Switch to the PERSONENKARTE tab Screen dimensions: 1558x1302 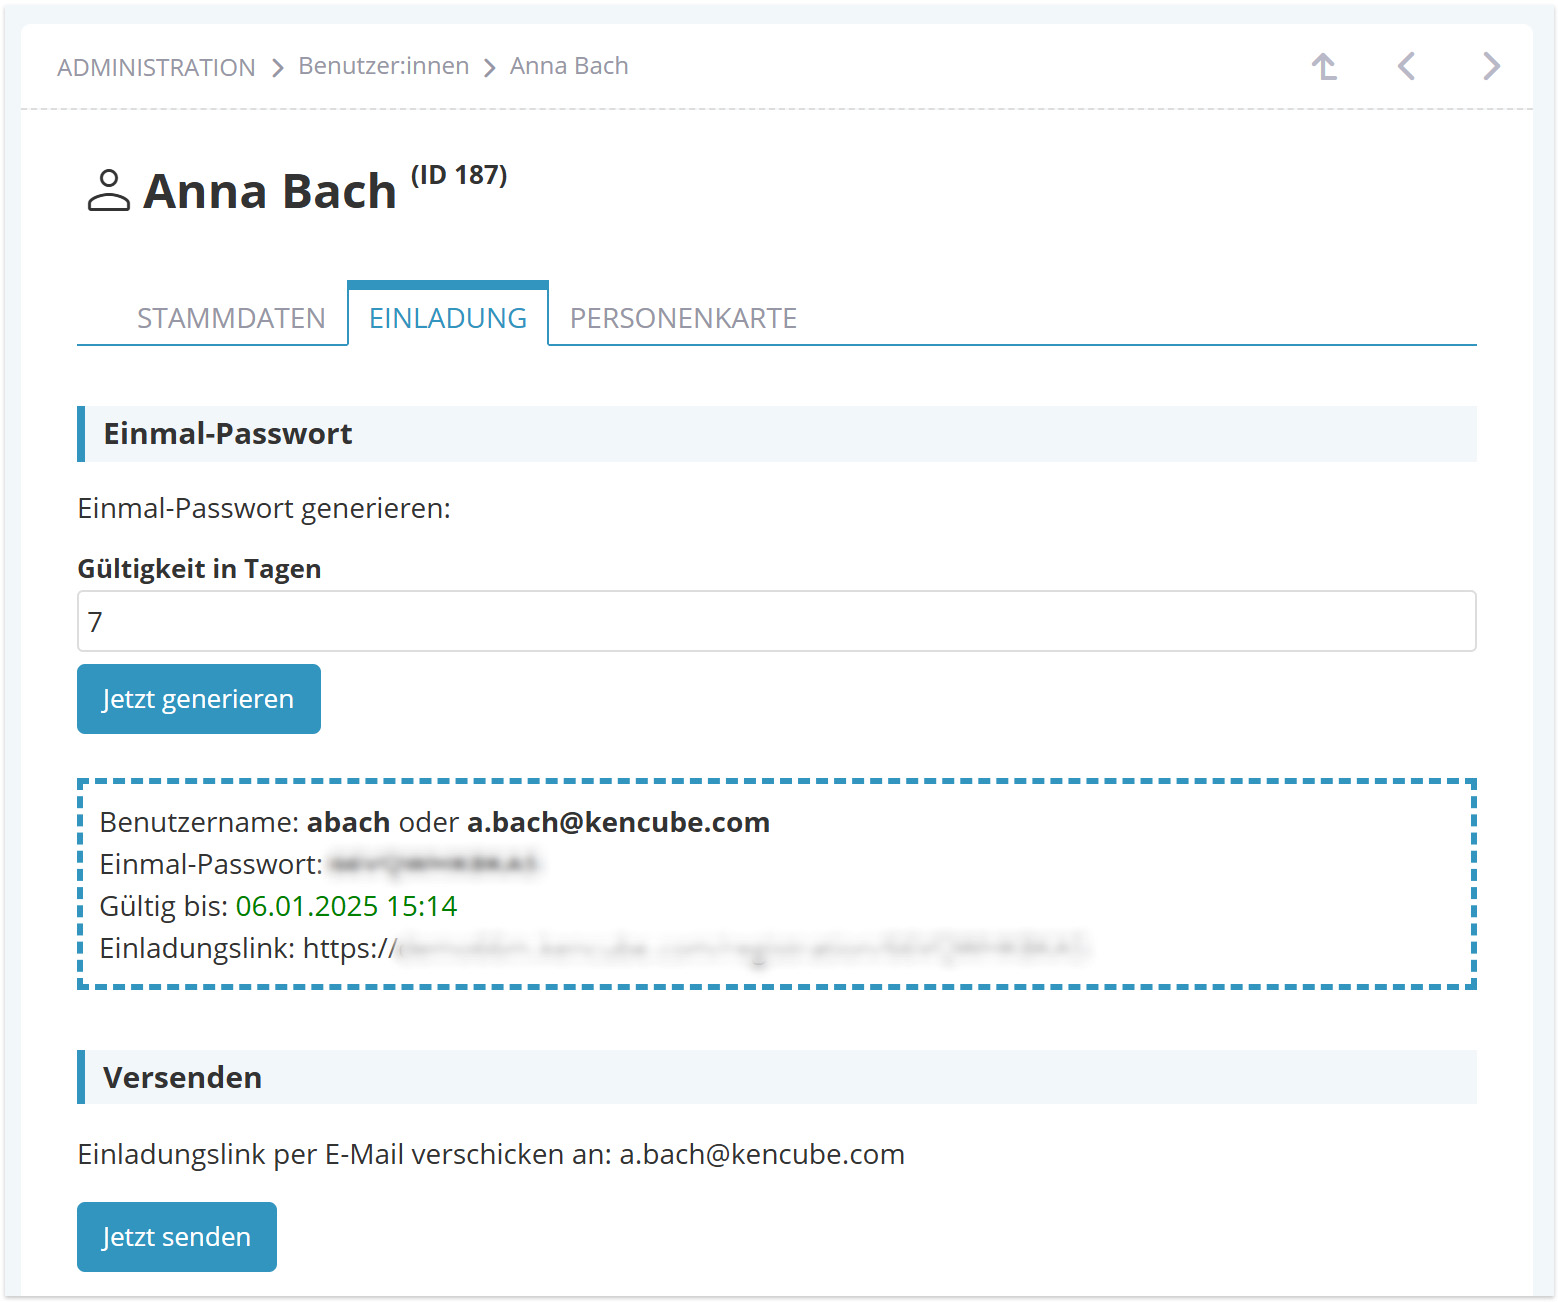click(683, 318)
